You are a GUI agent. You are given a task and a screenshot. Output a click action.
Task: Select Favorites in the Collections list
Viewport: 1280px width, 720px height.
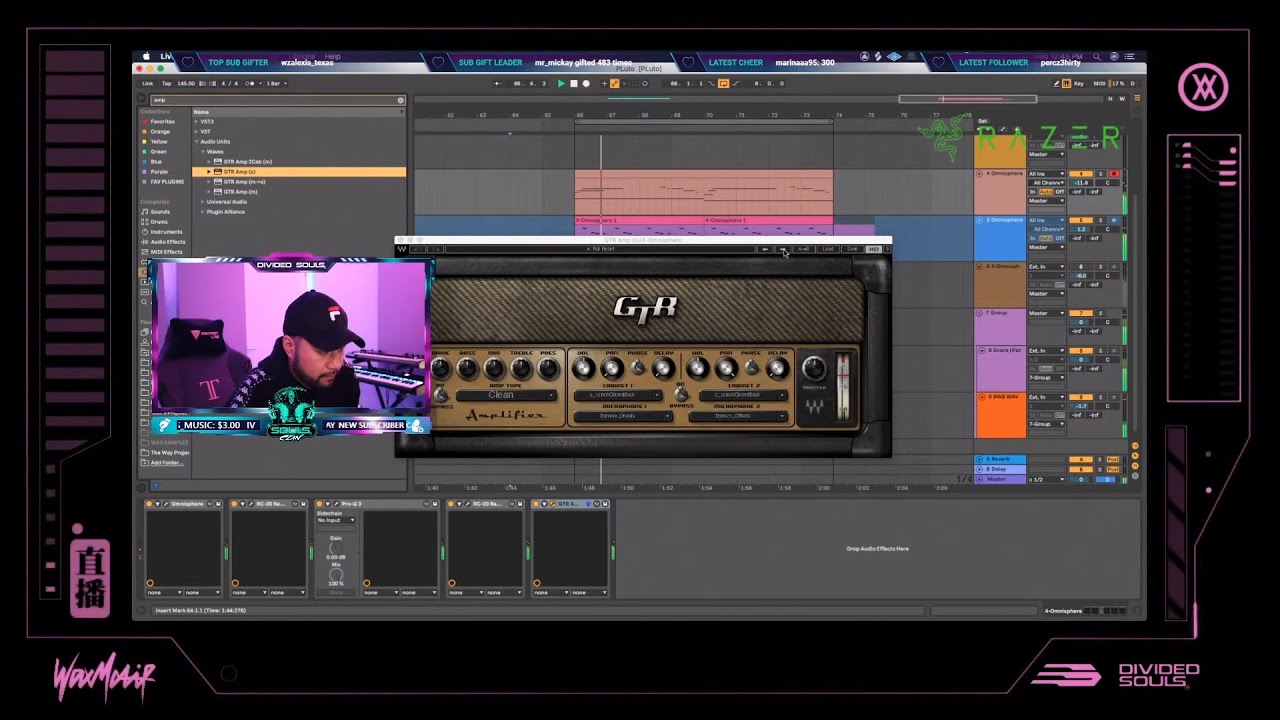pos(162,121)
